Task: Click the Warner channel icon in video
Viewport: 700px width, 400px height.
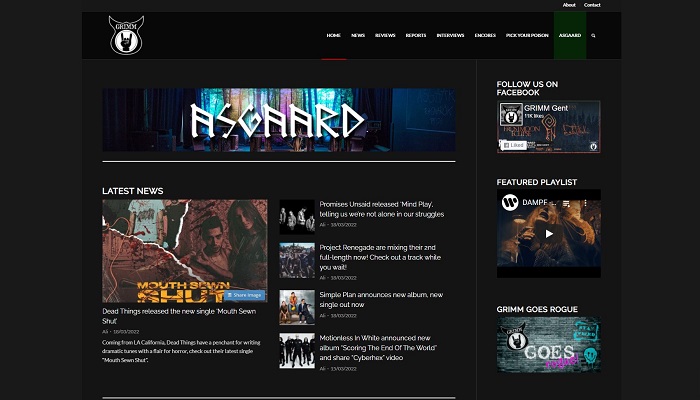Action: coord(510,202)
